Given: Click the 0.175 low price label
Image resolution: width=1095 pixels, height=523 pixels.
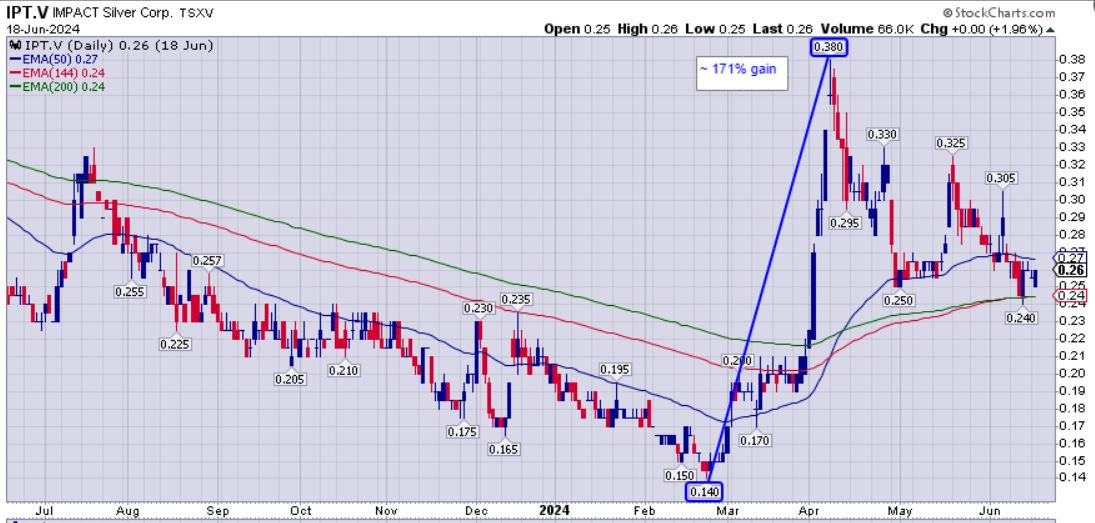Looking at the screenshot, I should (462, 432).
